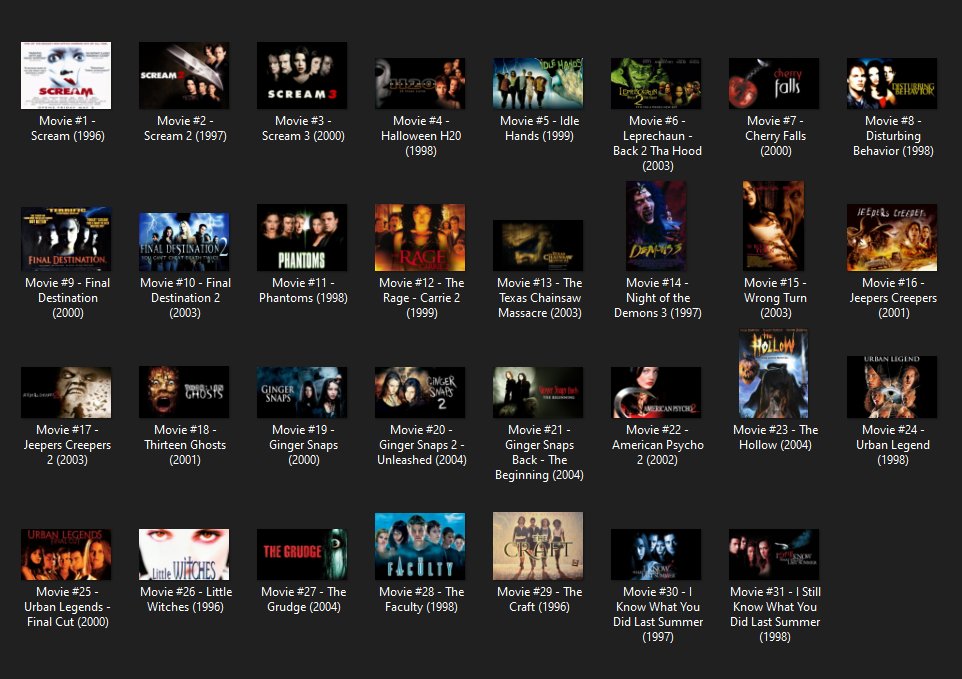Select the Wrong Turn poster thumbnail
The height and width of the screenshot is (679, 962).
[774, 226]
